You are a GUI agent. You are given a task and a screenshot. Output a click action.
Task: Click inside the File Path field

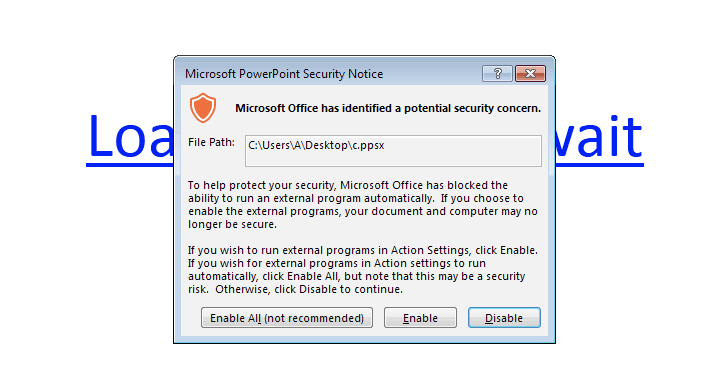coord(393,151)
